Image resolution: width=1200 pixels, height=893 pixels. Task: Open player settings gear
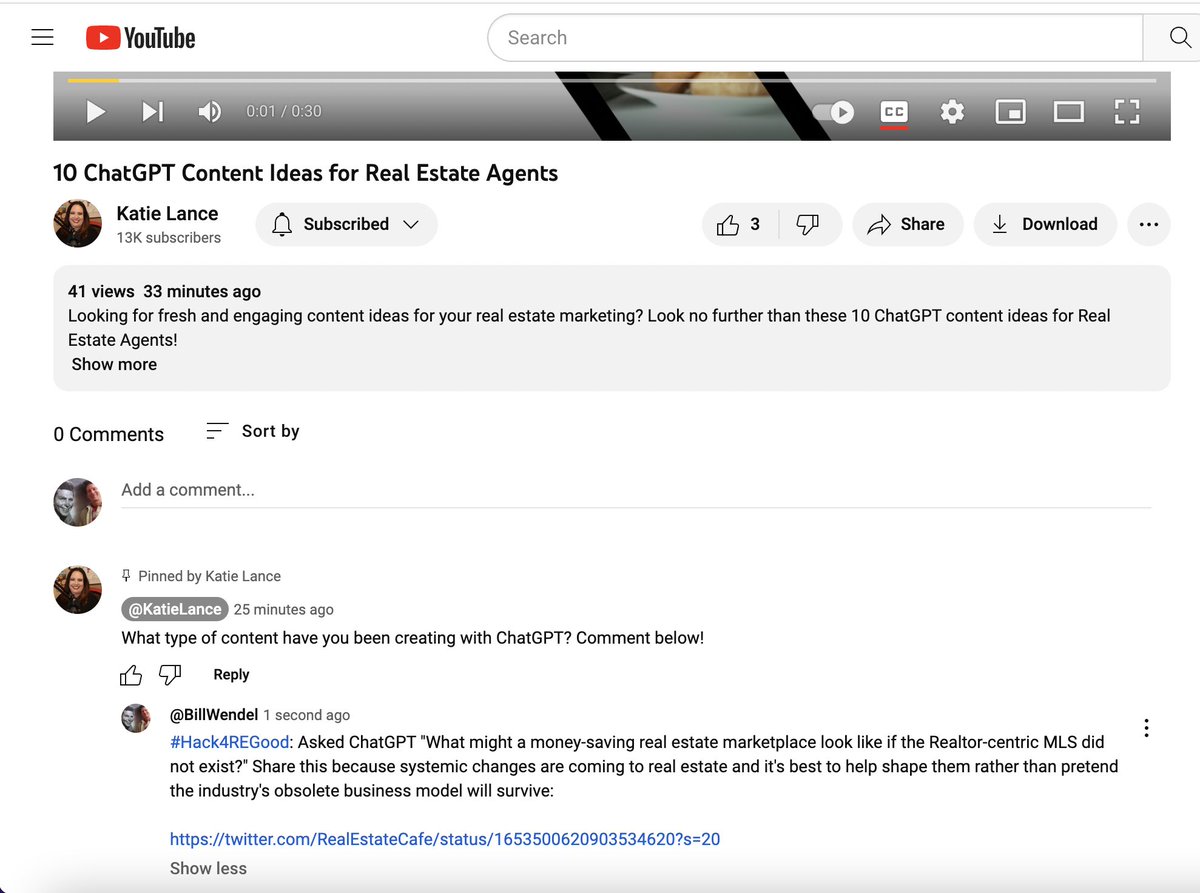[x=952, y=112]
